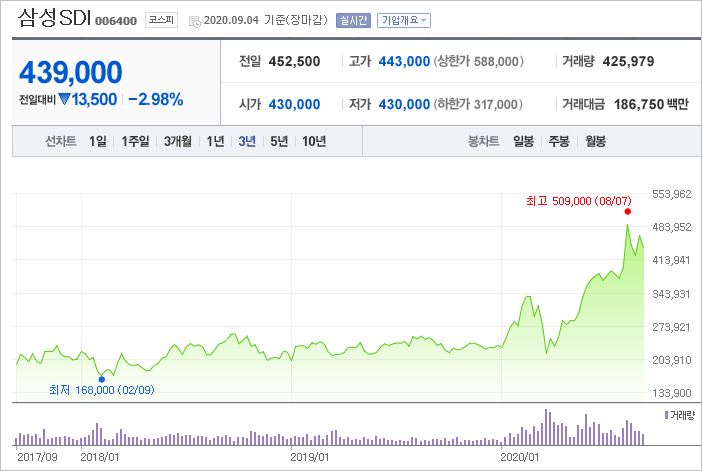Click the 삼성SDI stock name title
The height and width of the screenshot is (471, 702).
pyautogui.click(x=54, y=18)
